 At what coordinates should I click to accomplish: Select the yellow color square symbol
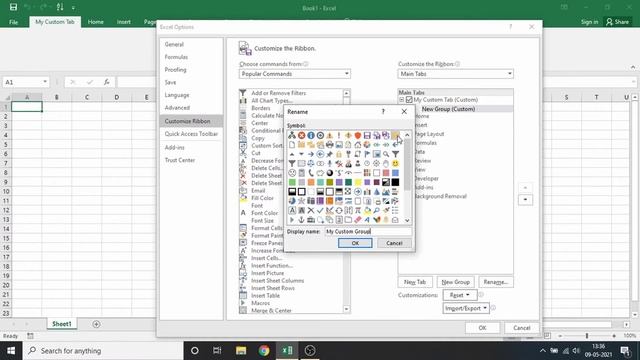(x=358, y=182)
